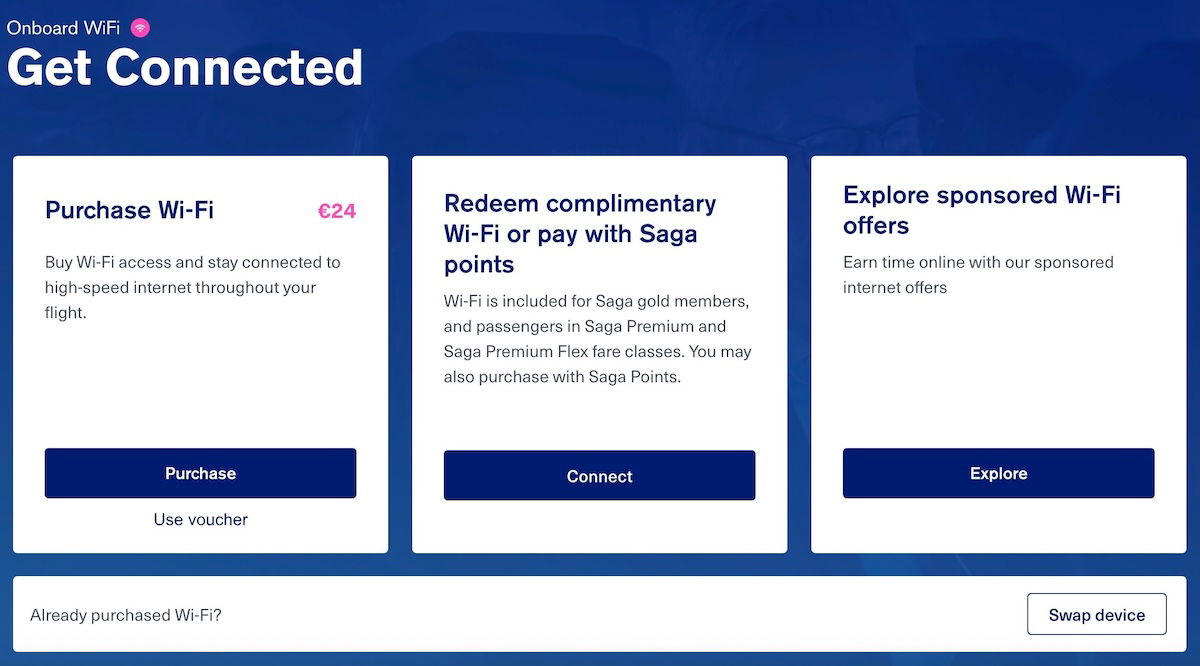The image size is (1200, 666).
Task: Click the Saga gold members description paragraph
Action: (597, 339)
